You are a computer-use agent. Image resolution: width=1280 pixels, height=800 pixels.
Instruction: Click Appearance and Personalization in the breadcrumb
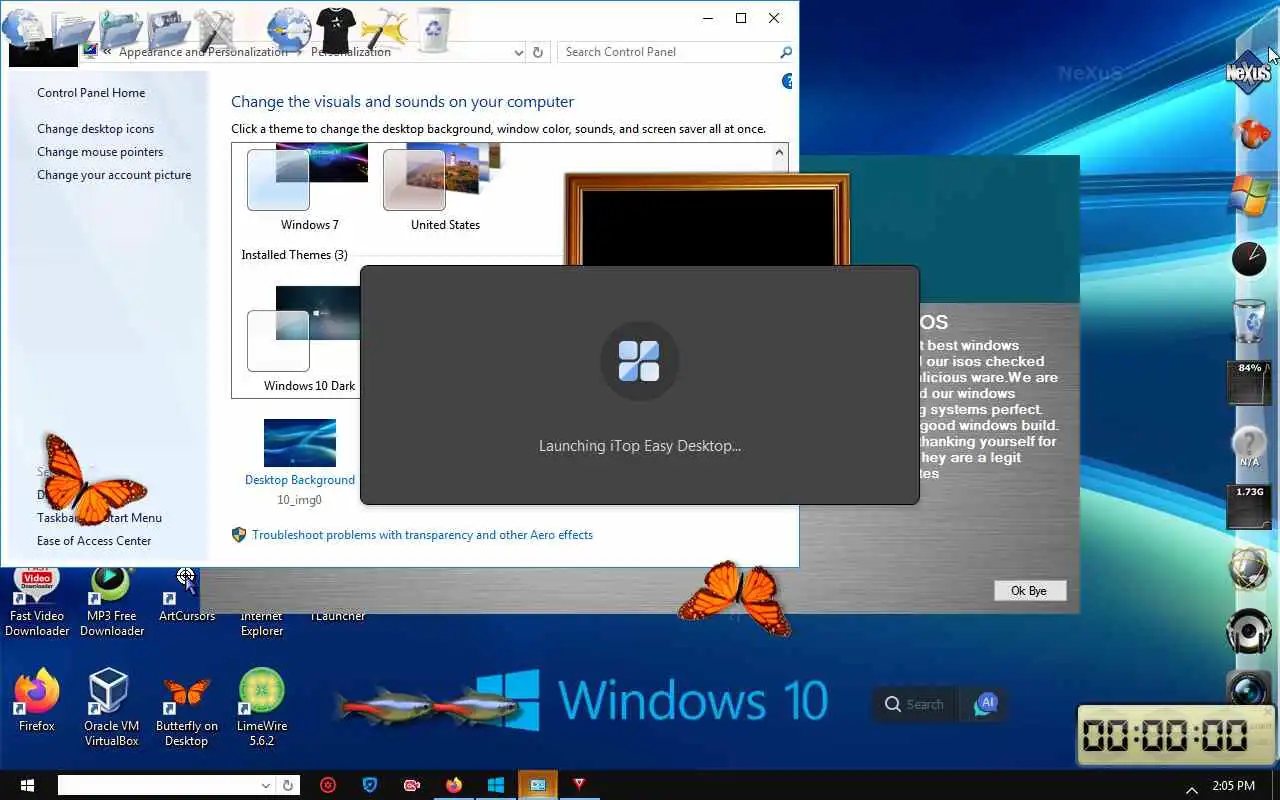203,52
